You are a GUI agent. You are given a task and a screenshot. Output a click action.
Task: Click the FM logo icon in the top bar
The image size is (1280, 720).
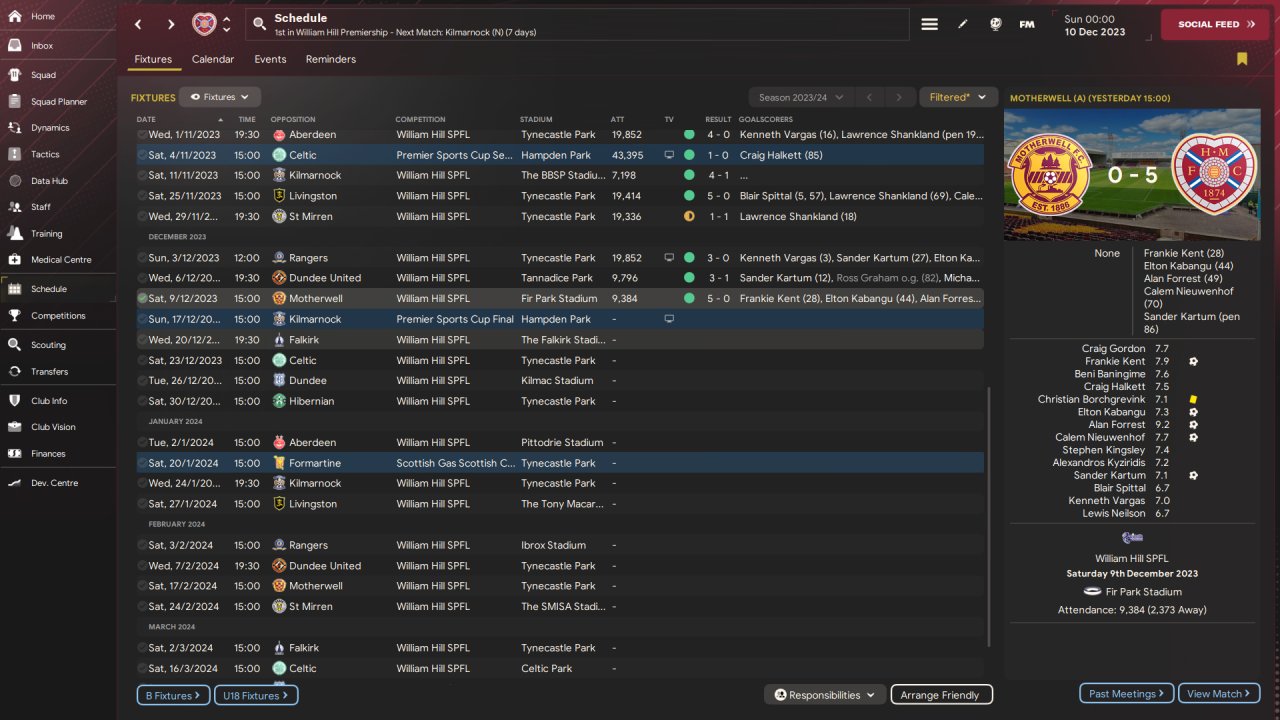click(1027, 24)
